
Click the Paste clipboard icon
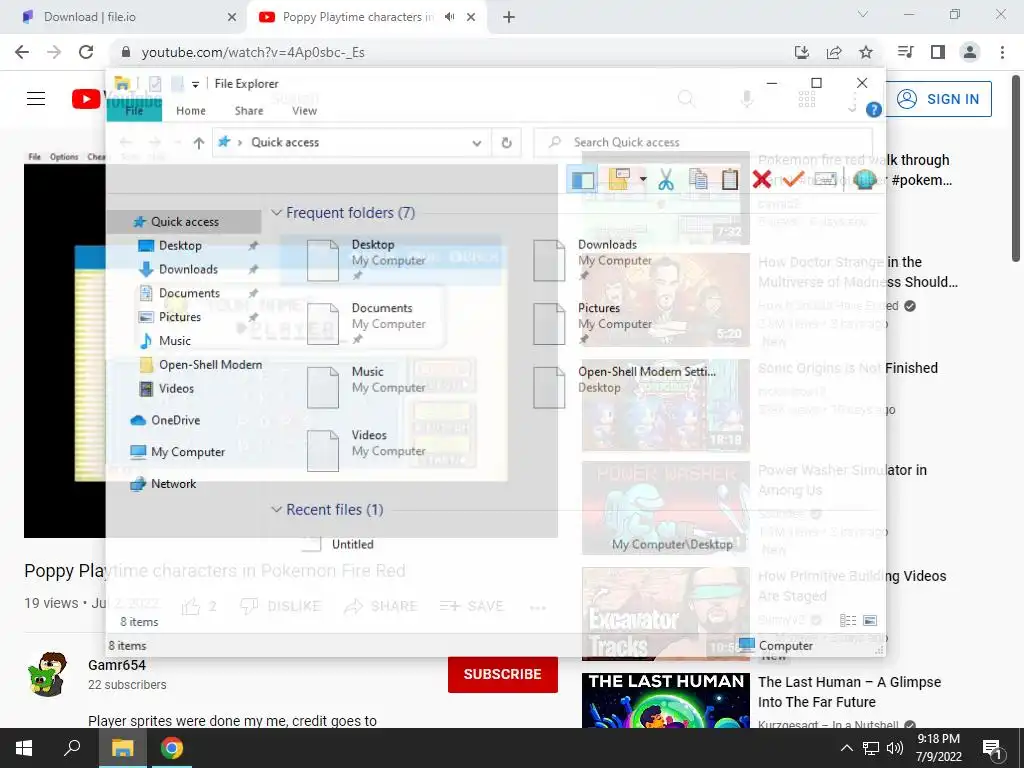tap(730, 179)
